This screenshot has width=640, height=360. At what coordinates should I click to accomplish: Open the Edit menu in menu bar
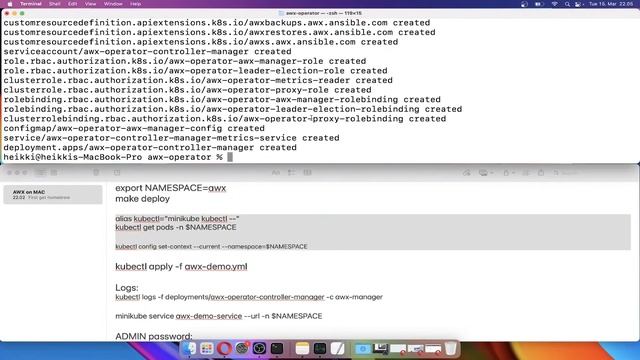point(73,4)
